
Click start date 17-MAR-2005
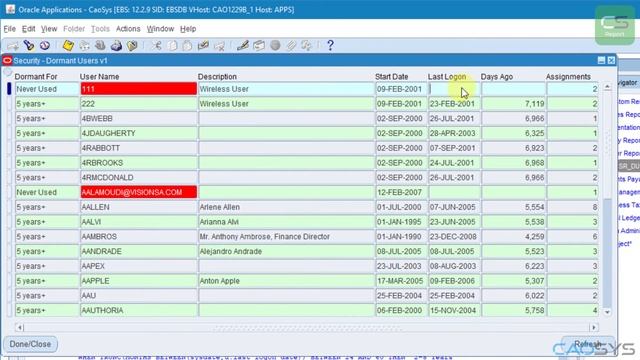401,281
